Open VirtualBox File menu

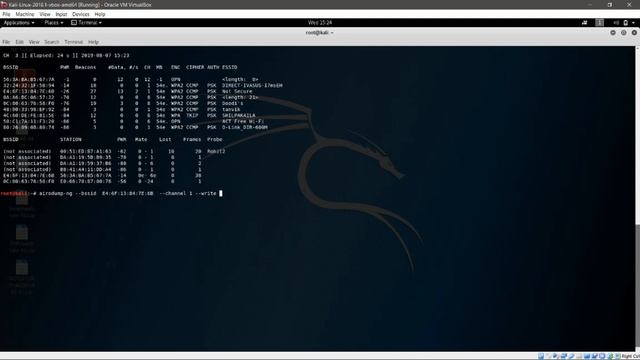(6, 14)
